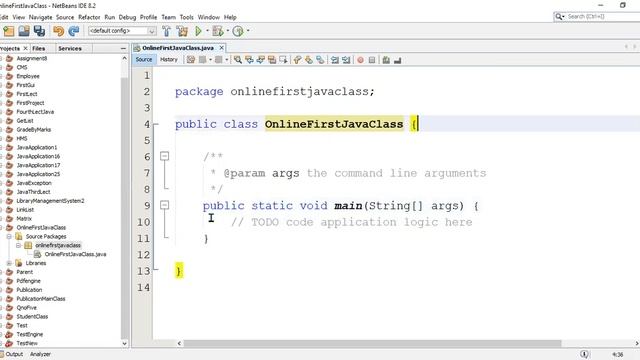The image size is (640, 360).
Task: Open the Profile Project dropdown arrow
Action: pyautogui.click(x=248, y=31)
